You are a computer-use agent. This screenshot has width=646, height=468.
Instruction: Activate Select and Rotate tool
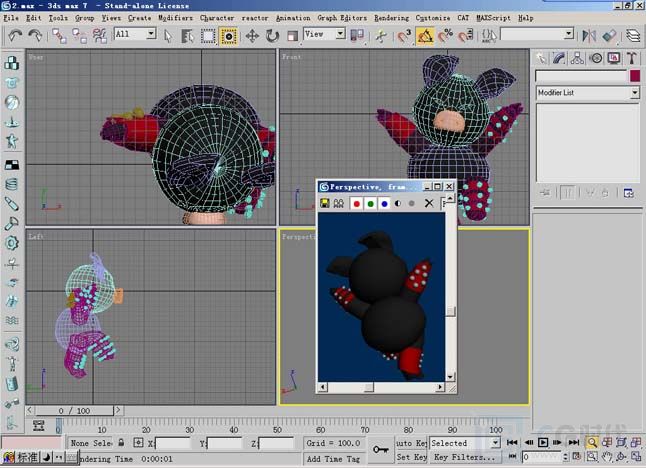click(x=272, y=36)
